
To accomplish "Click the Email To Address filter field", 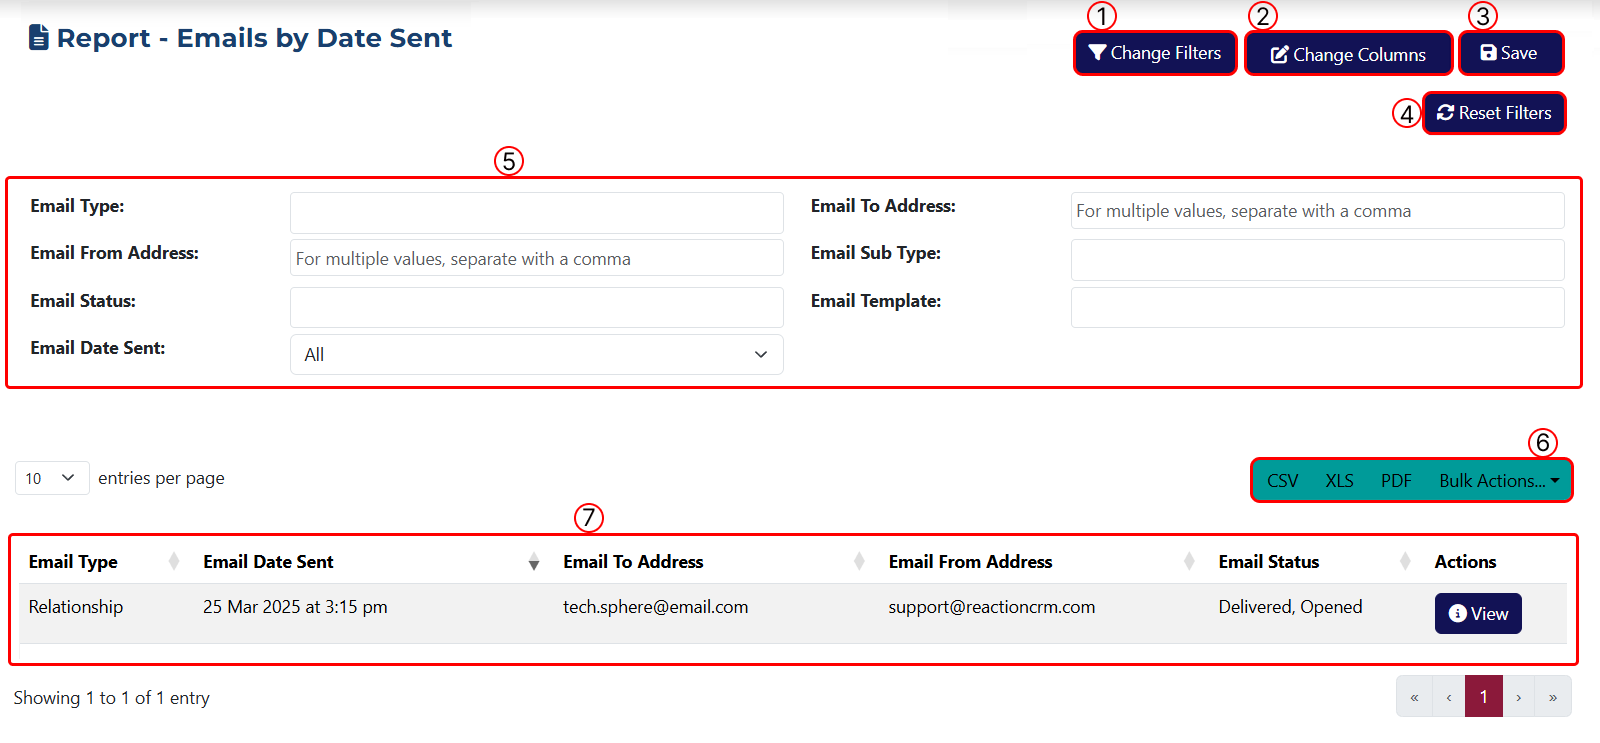I will [1317, 211].
